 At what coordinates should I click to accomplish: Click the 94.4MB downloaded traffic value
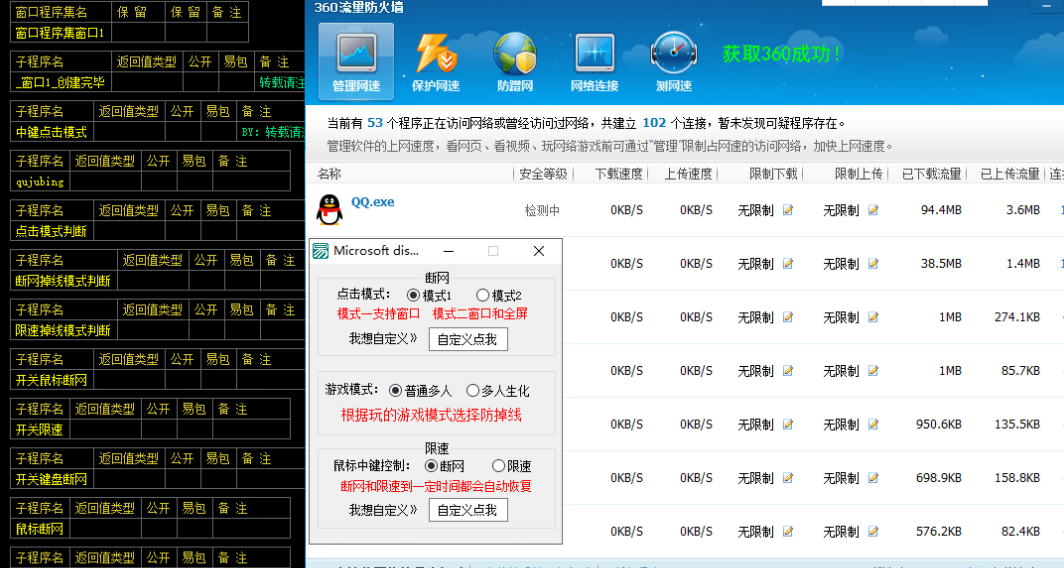[x=941, y=210]
